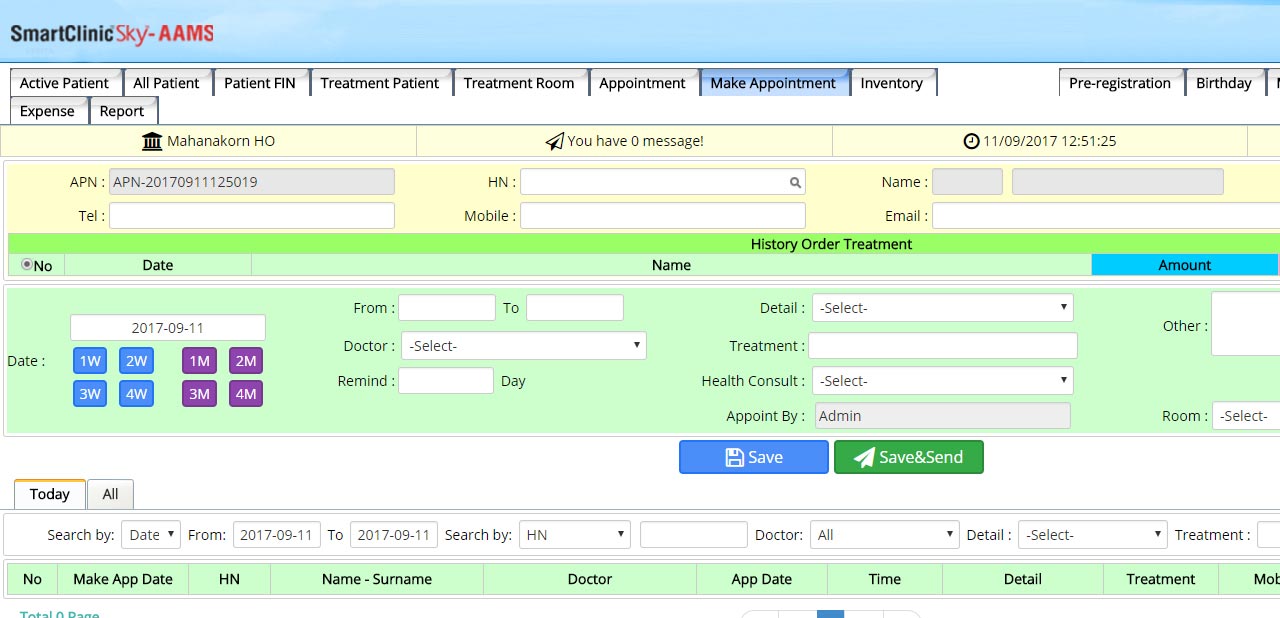Open the Doctor select dropdown
Viewport: 1280px width, 618px height.
(523, 346)
